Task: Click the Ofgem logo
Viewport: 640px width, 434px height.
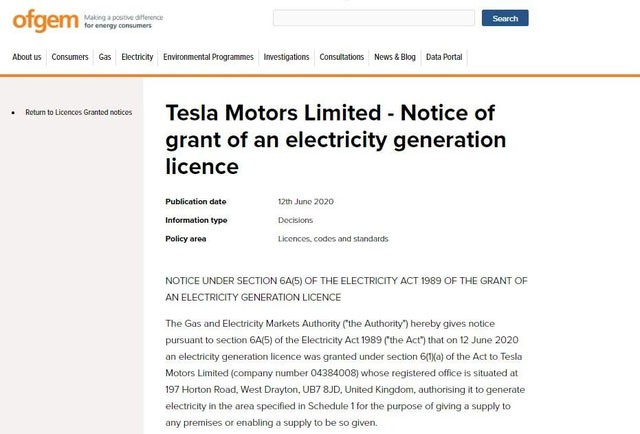Action: tap(40, 20)
